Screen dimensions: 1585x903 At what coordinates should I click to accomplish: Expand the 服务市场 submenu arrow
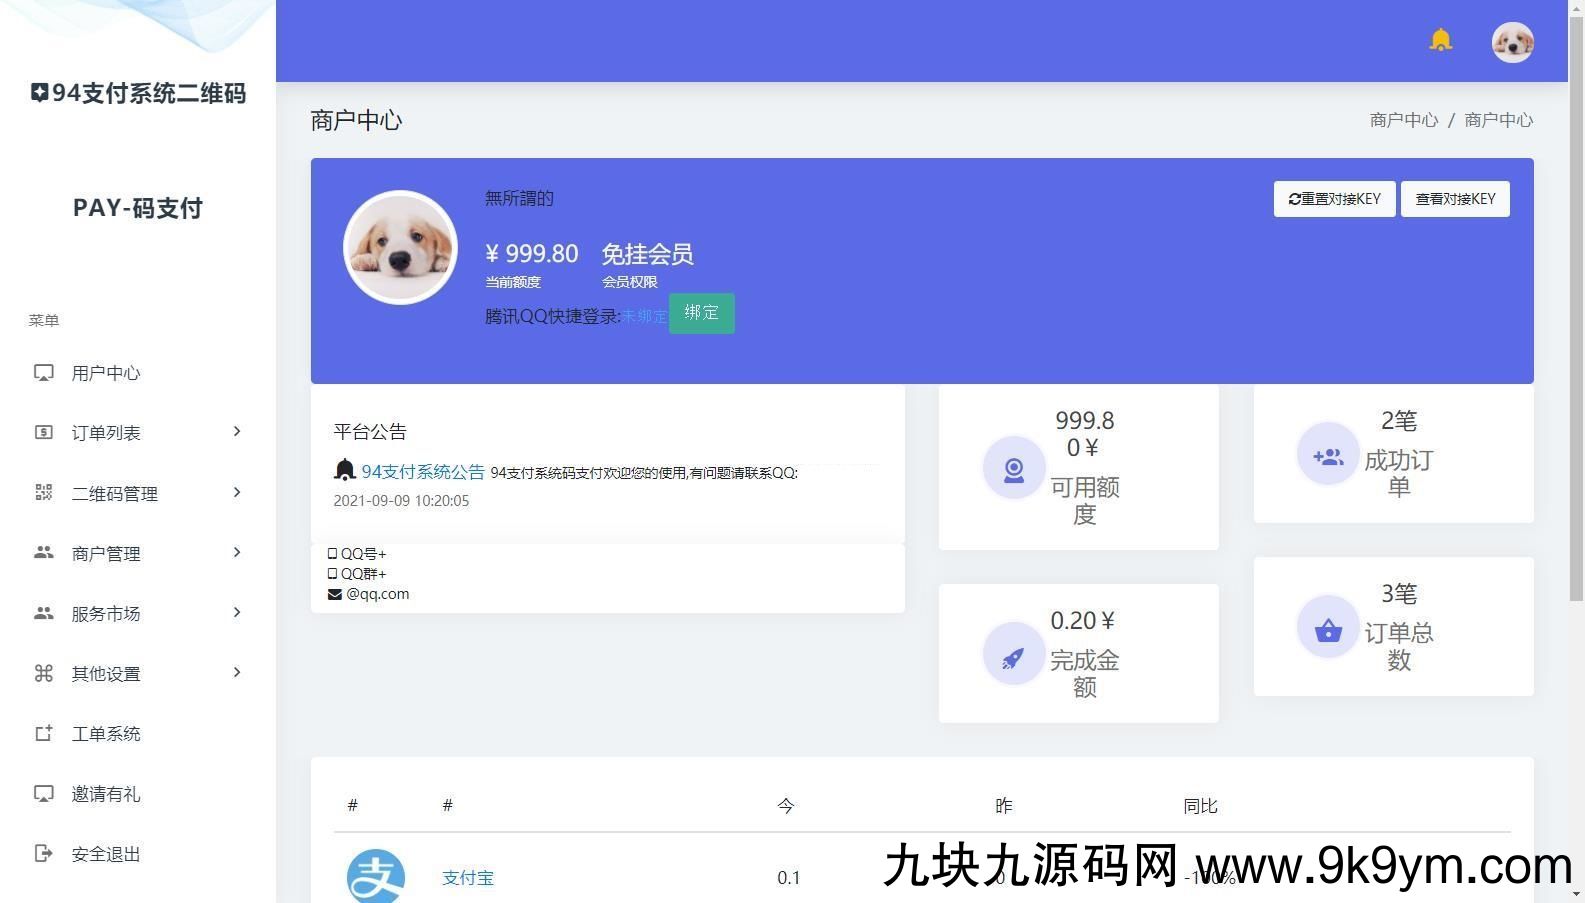click(x=237, y=613)
